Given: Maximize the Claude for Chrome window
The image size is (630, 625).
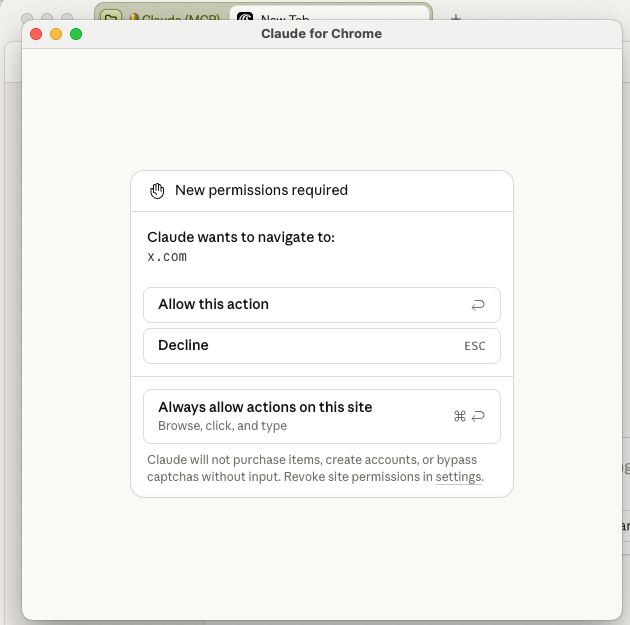Looking at the screenshot, I should point(76,34).
